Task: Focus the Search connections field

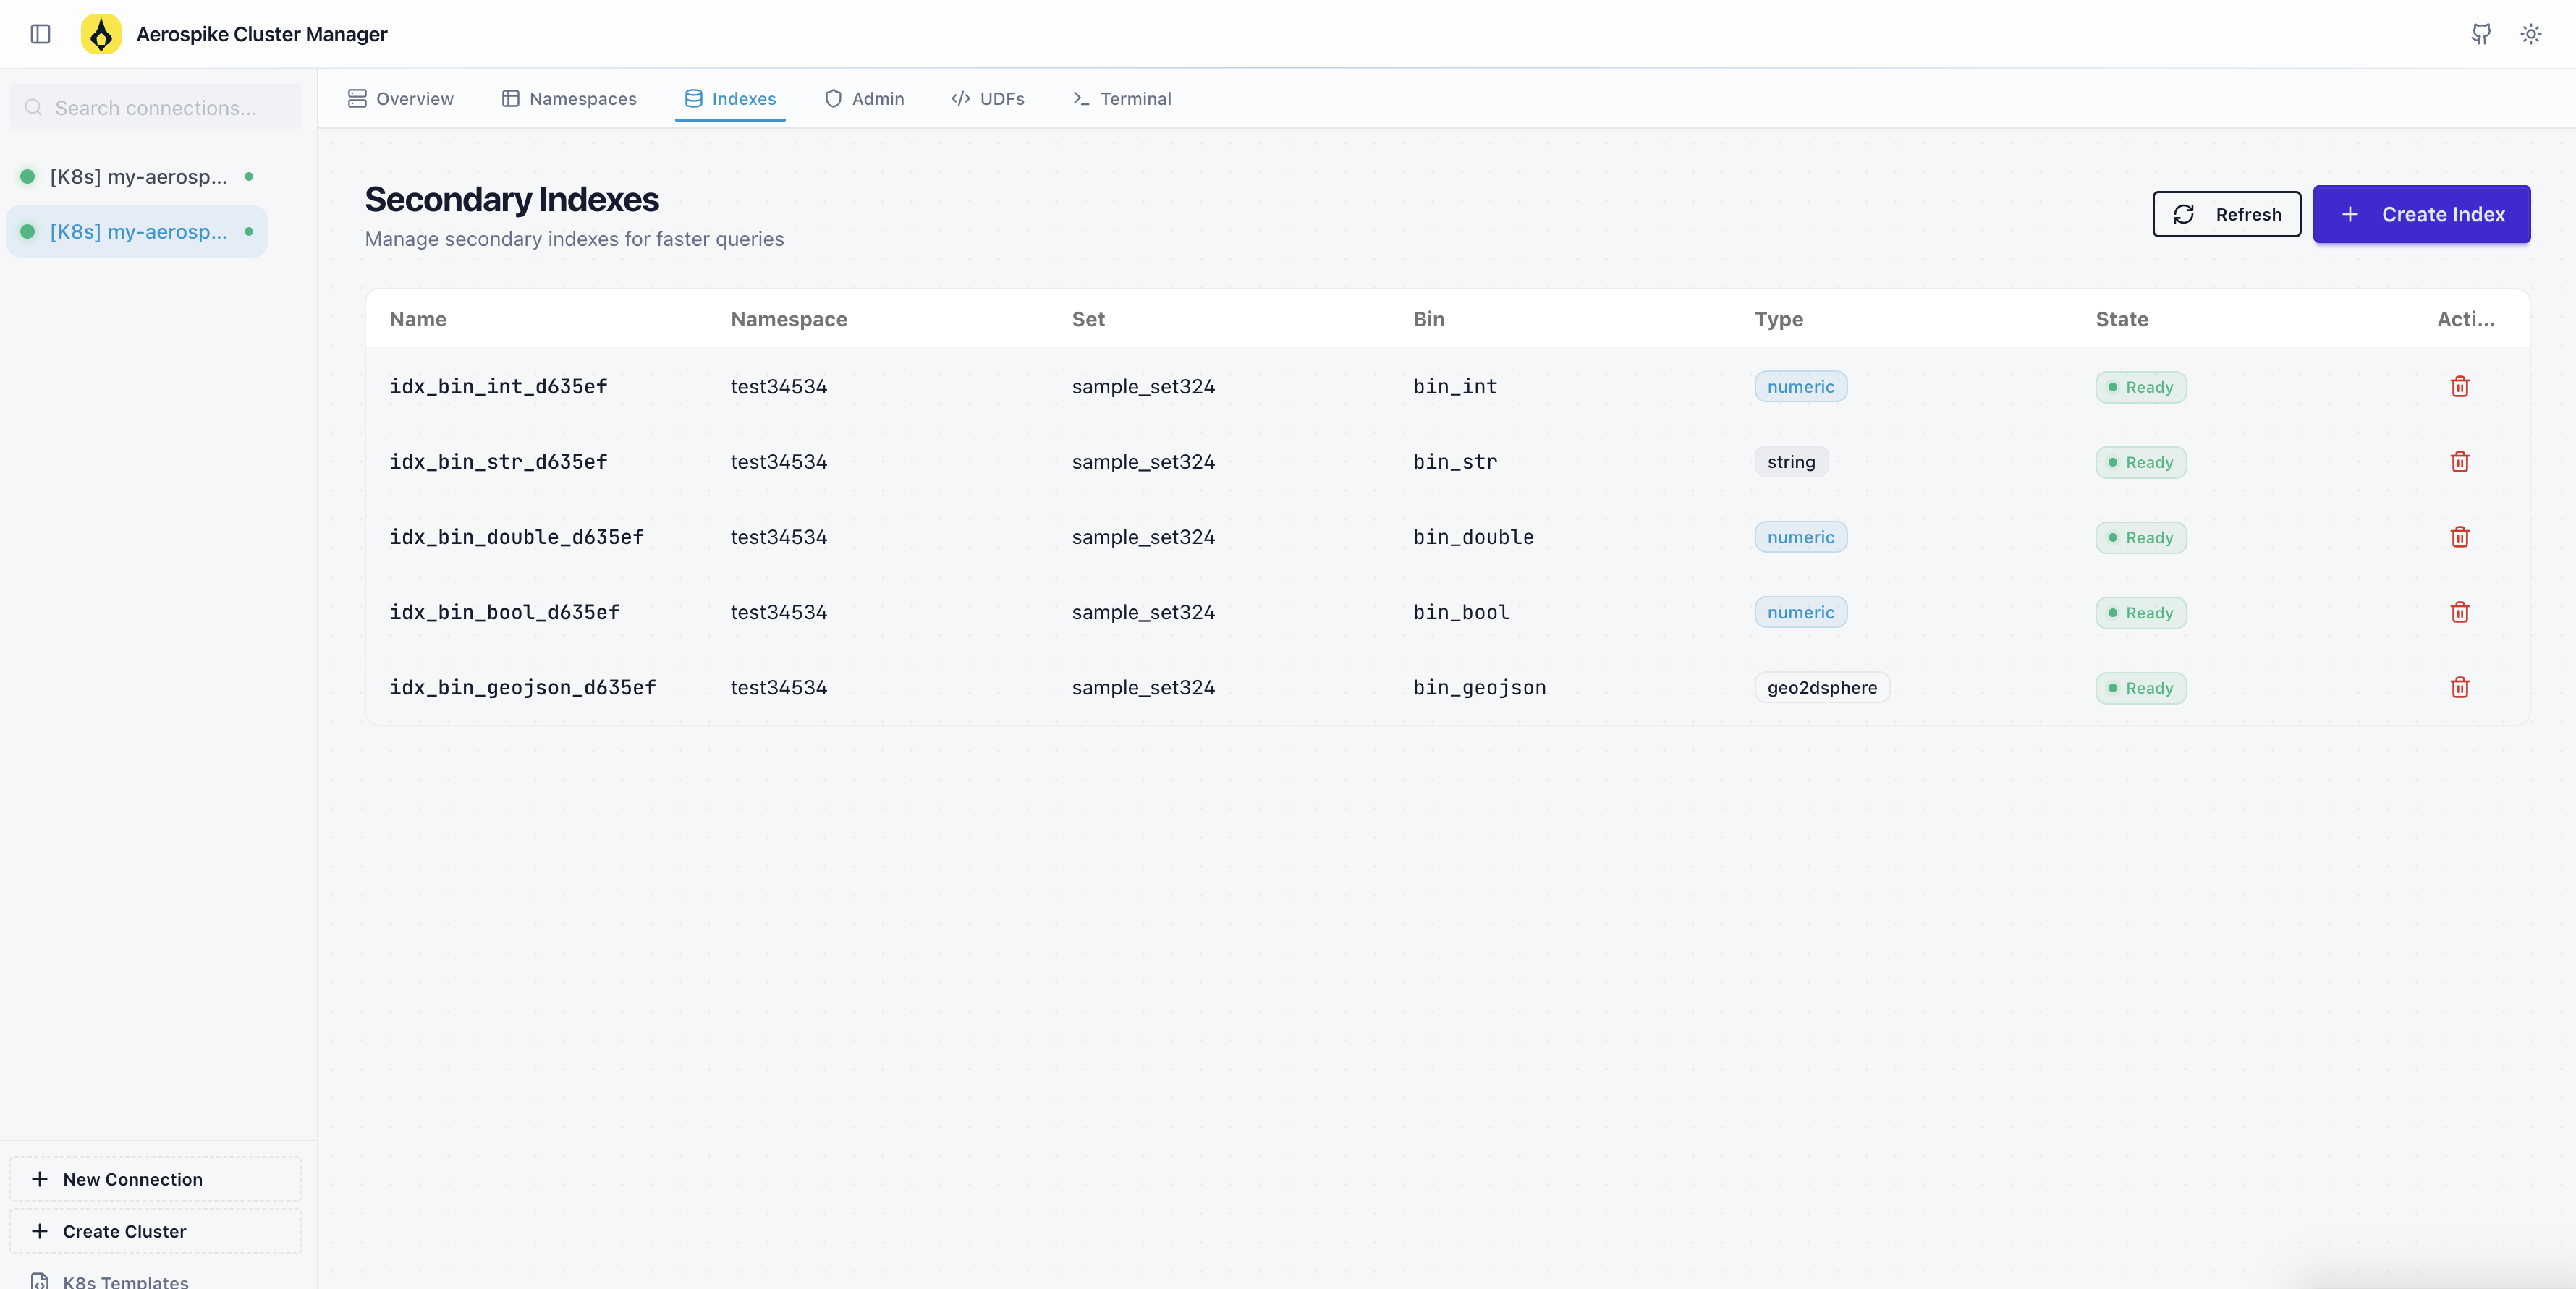Action: 156,108
